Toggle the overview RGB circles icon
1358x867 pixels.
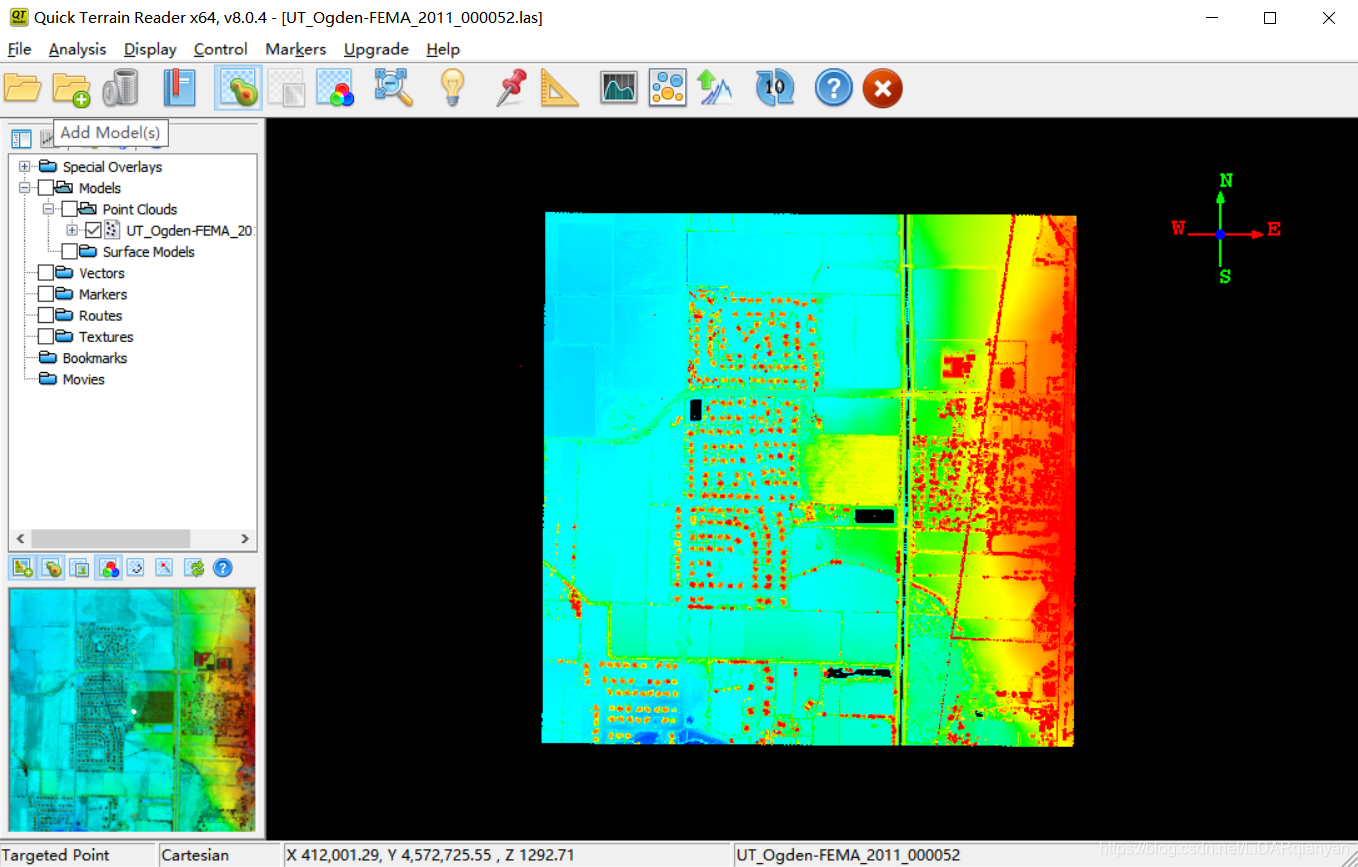[110, 568]
